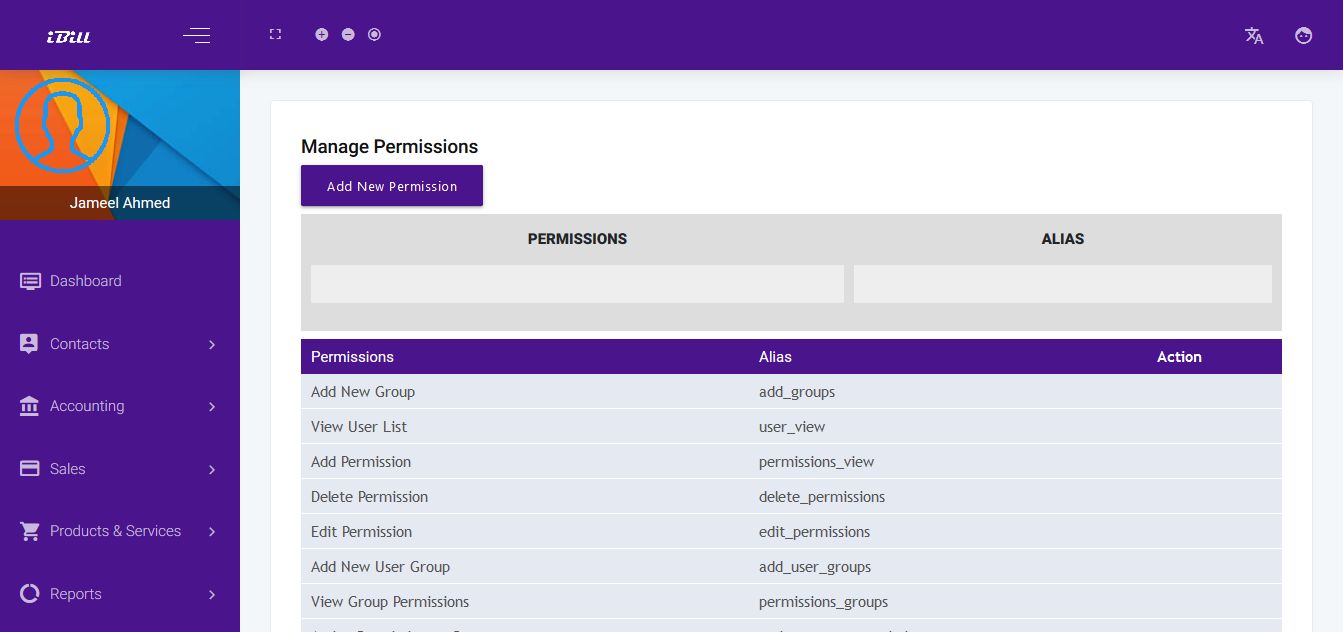1343x632 pixels.
Task: Click the iBill logo
Action: 69,37
